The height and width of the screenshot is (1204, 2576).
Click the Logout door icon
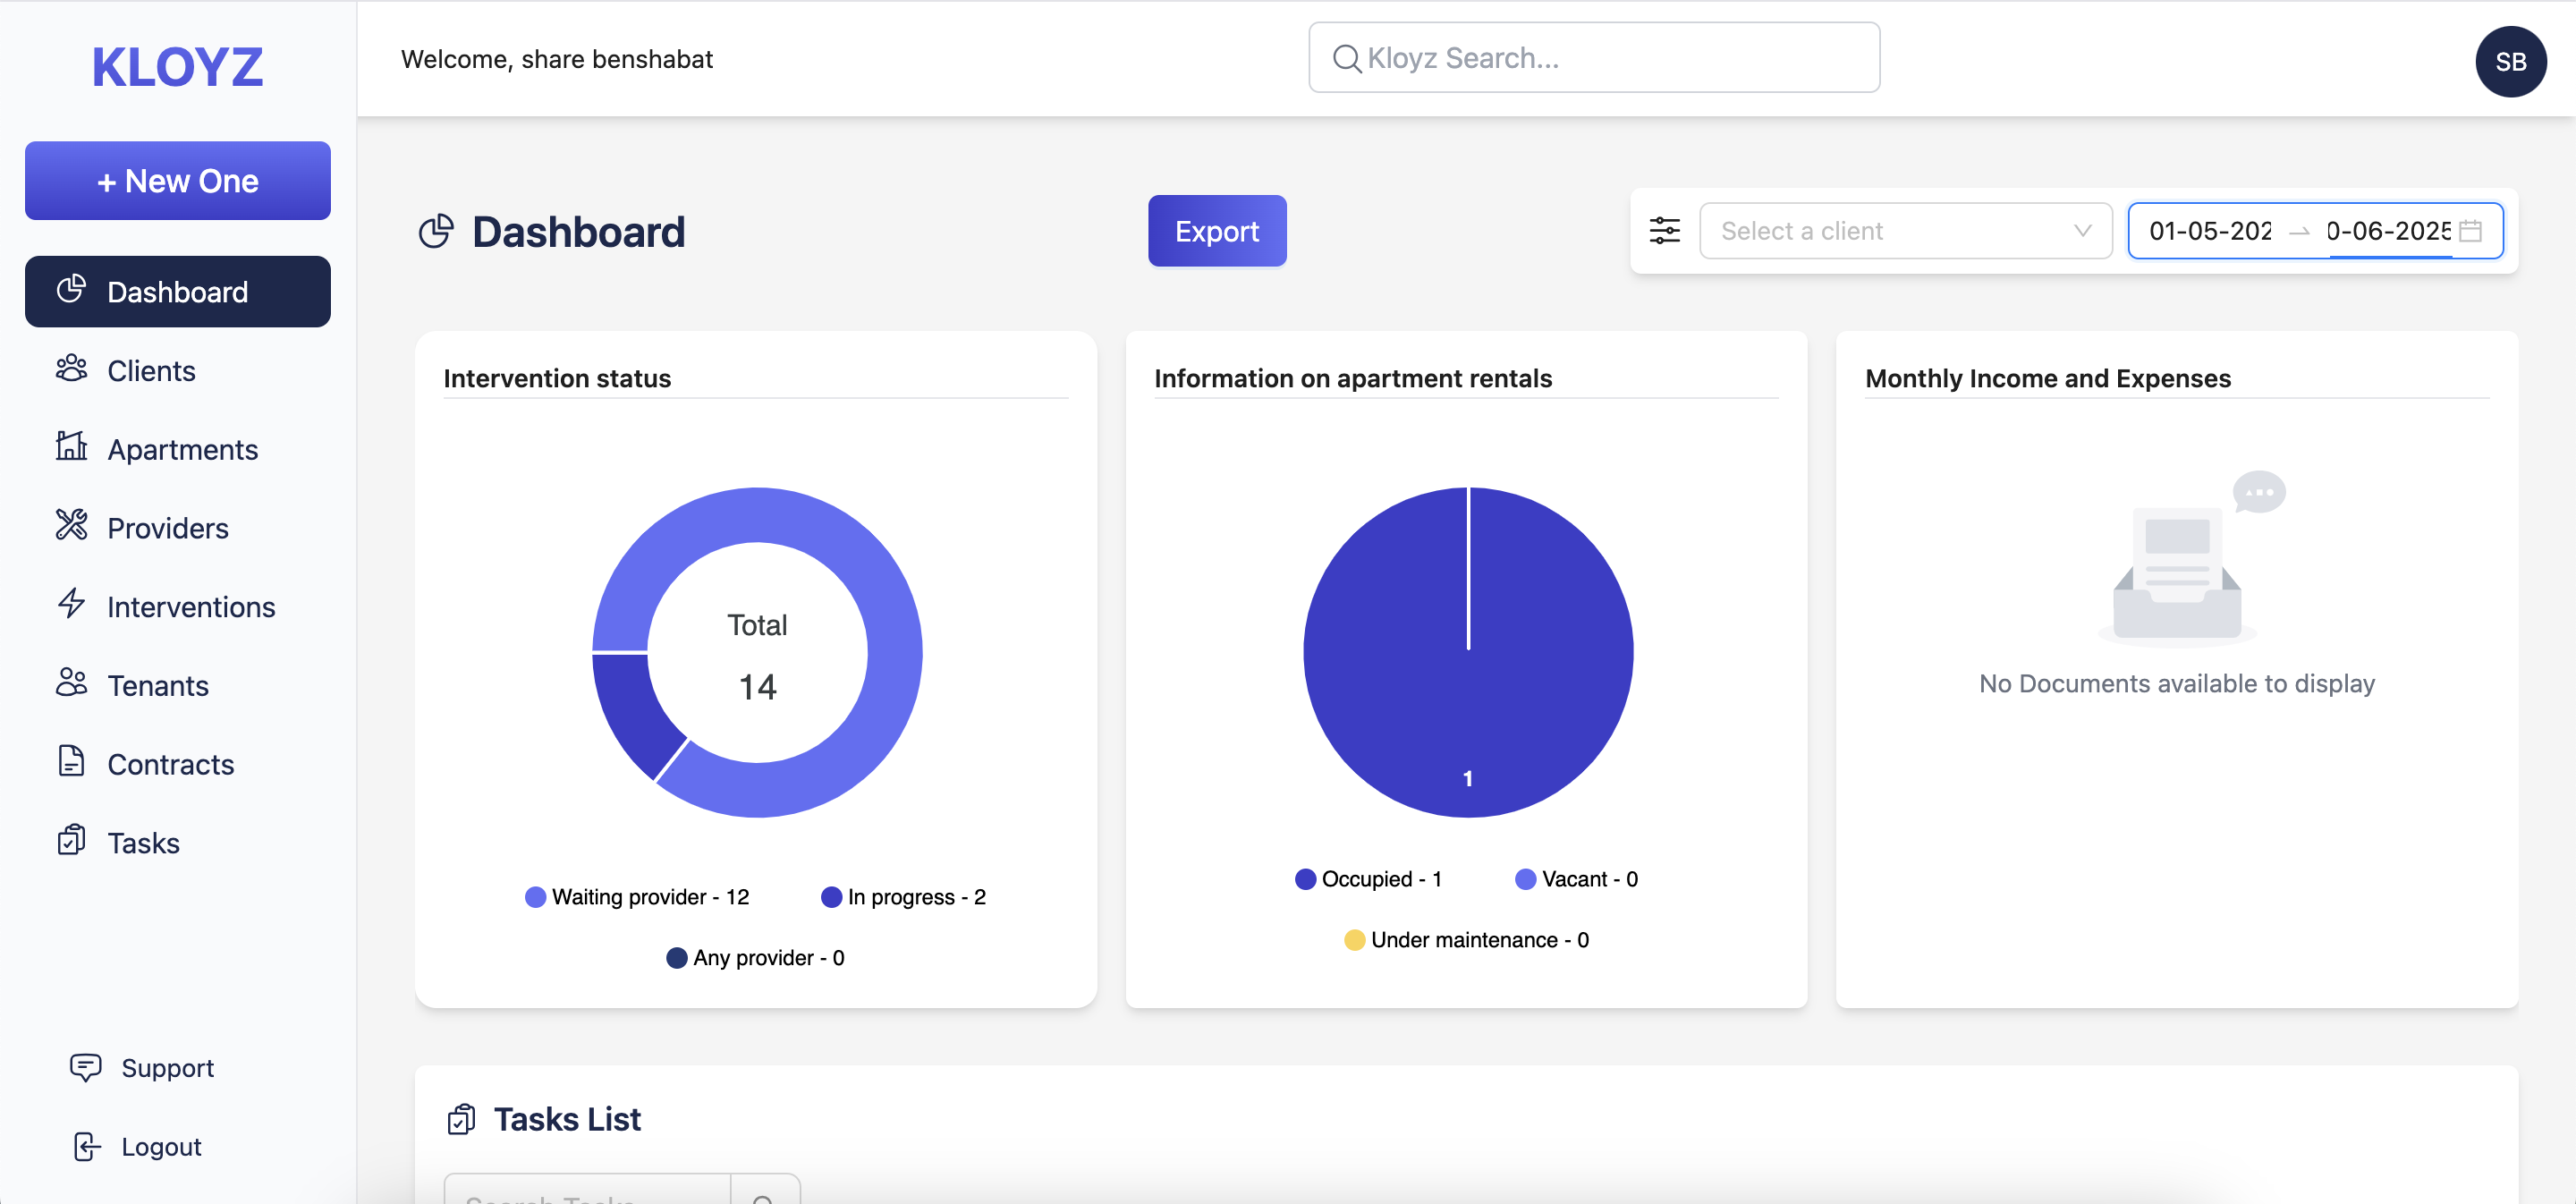coord(87,1147)
